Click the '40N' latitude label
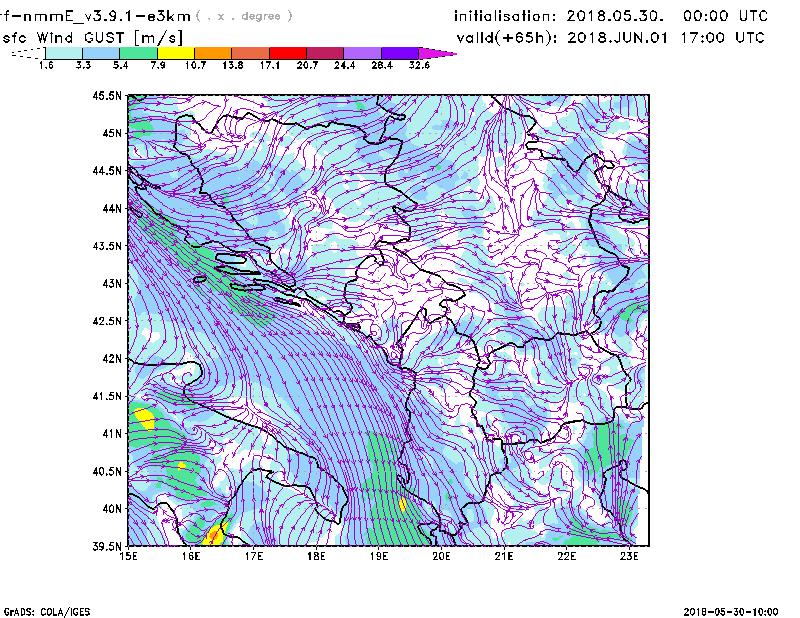Viewport: 800px width, 618px height. (x=112, y=509)
